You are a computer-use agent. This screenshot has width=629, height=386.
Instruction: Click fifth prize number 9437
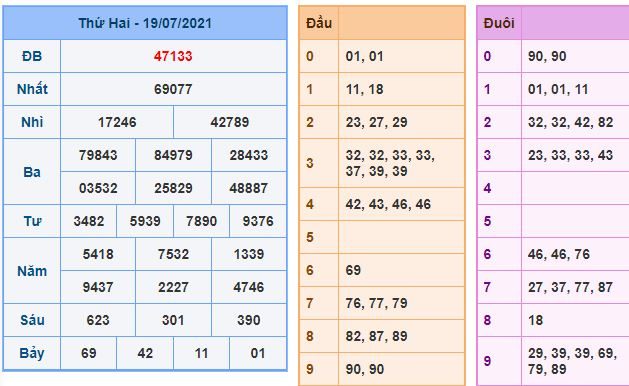tap(98, 287)
